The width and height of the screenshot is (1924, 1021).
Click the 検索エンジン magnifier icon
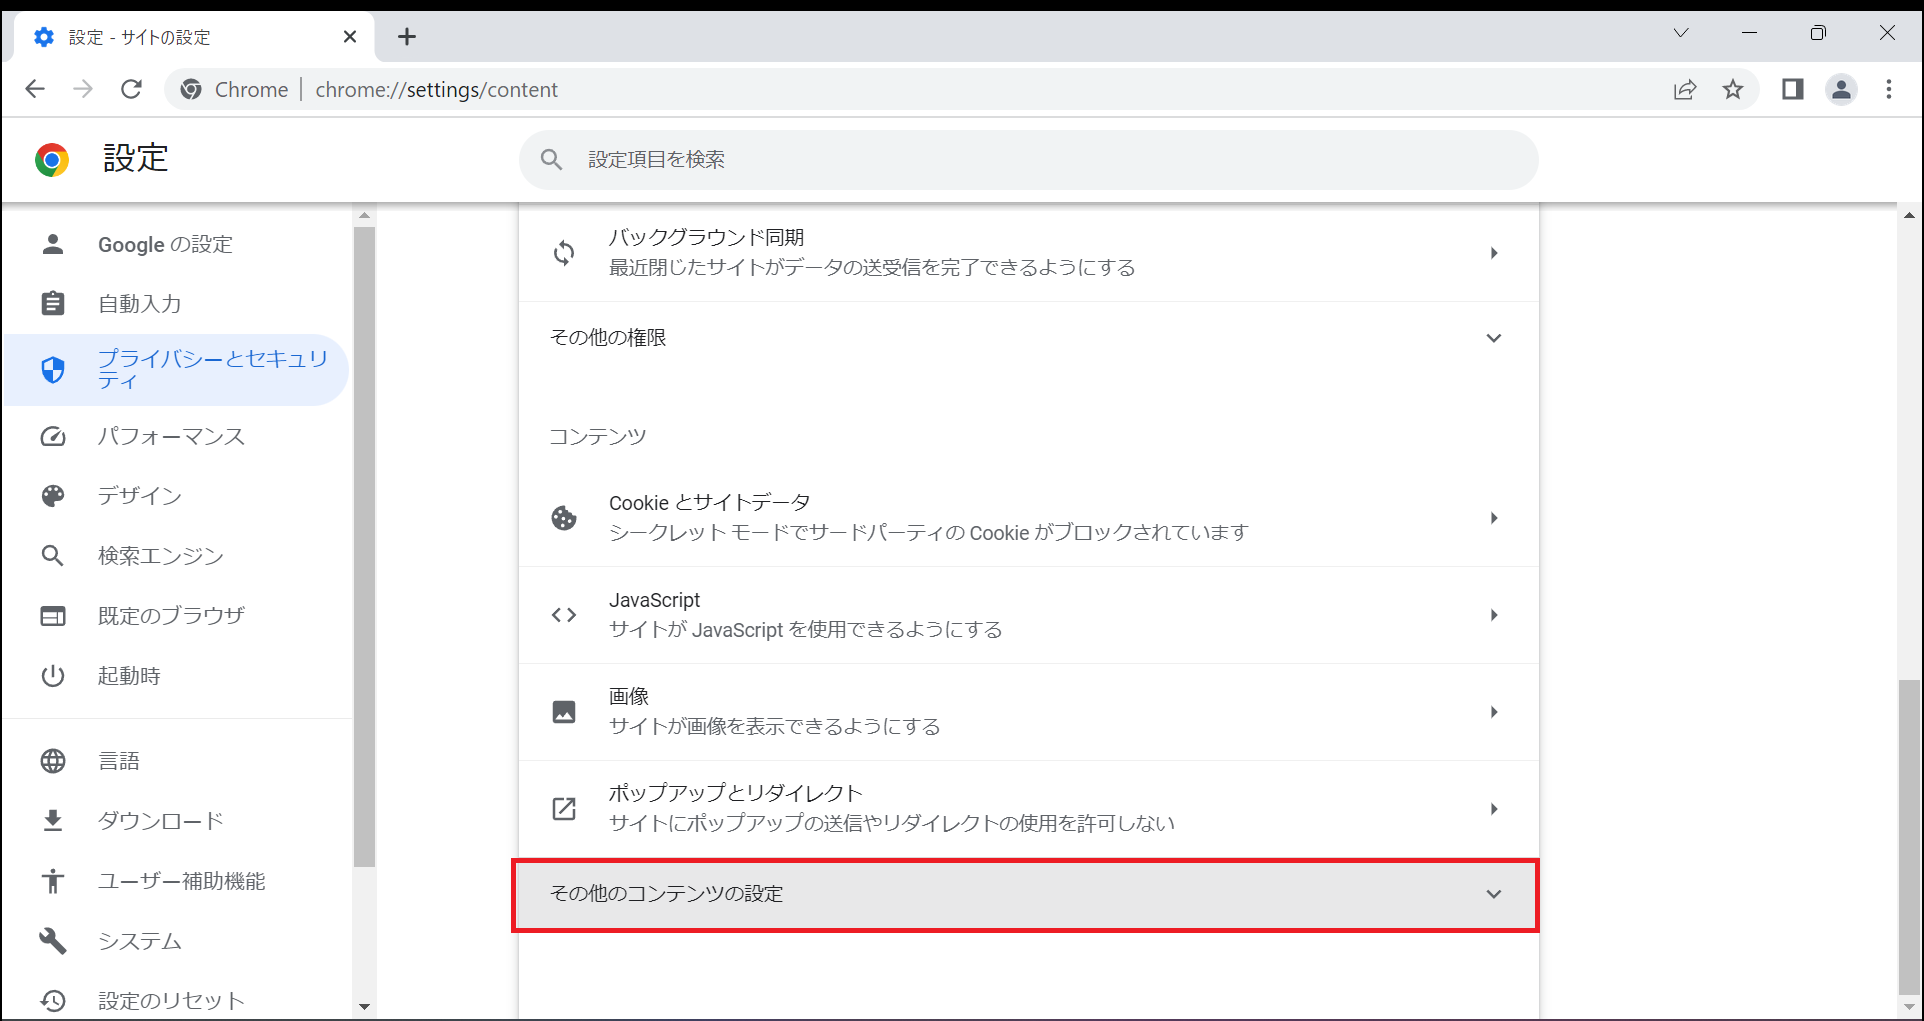pyautogui.click(x=52, y=555)
